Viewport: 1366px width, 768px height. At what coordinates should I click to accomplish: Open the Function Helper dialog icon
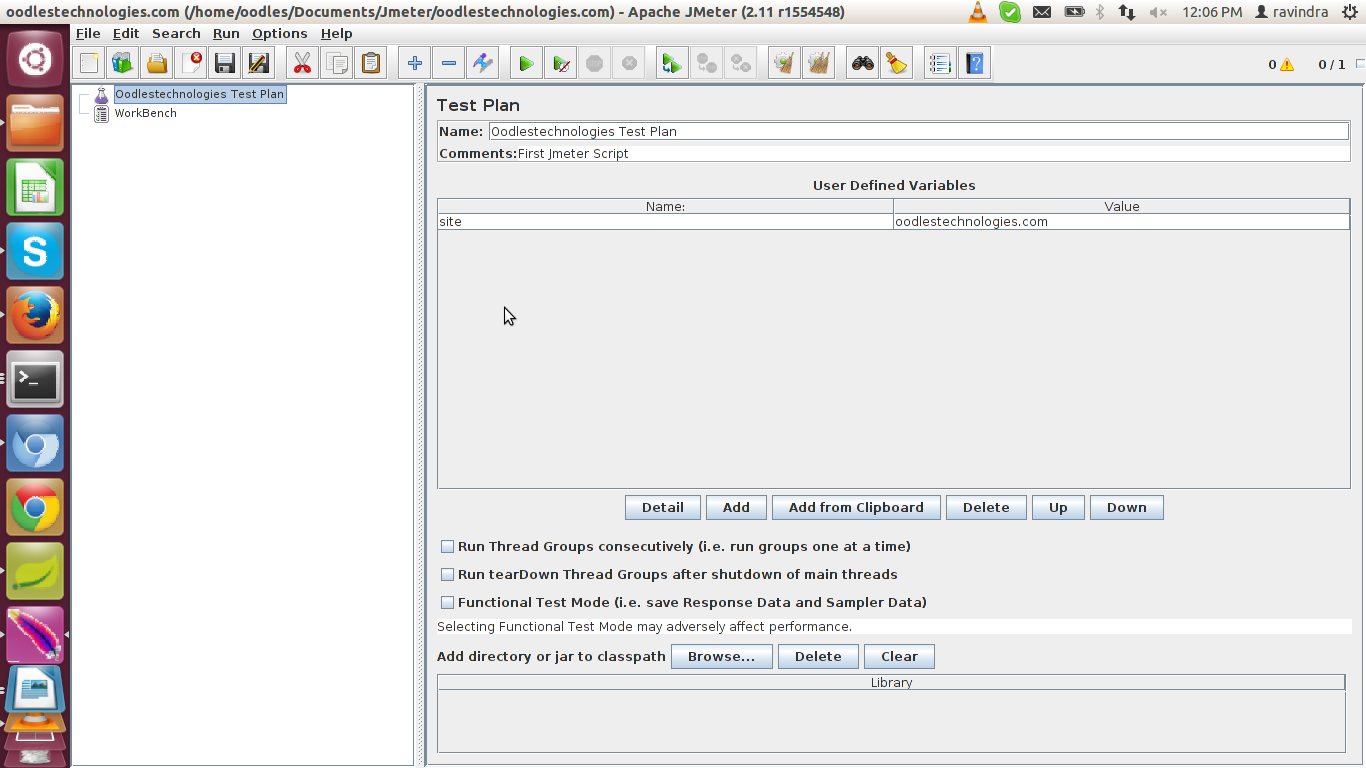tap(940, 64)
